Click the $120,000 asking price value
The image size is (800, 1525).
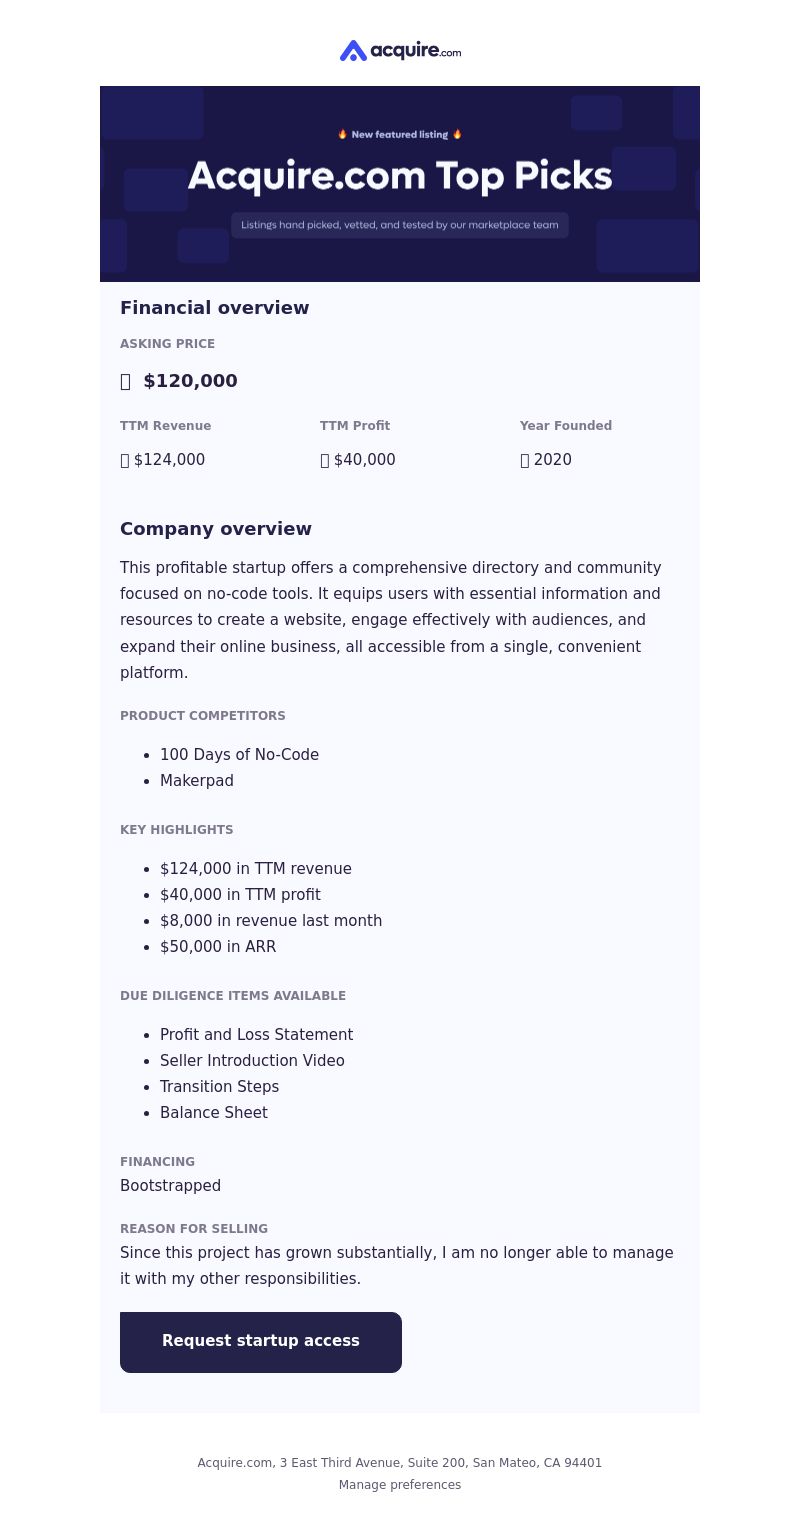tap(191, 381)
